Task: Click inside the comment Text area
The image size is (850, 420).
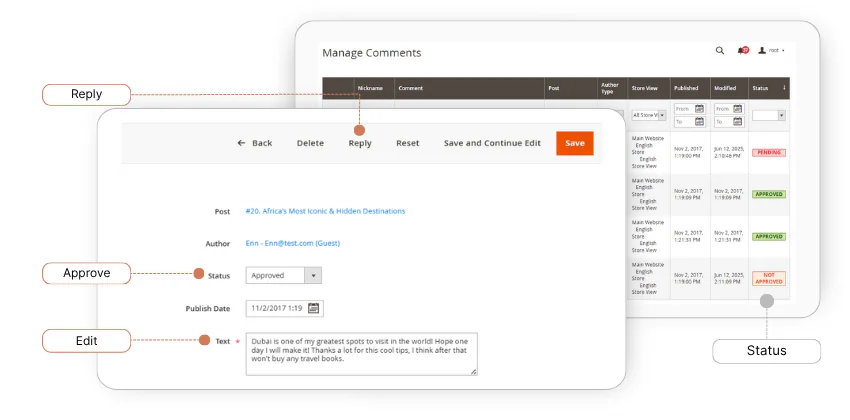Action: pyautogui.click(x=360, y=354)
